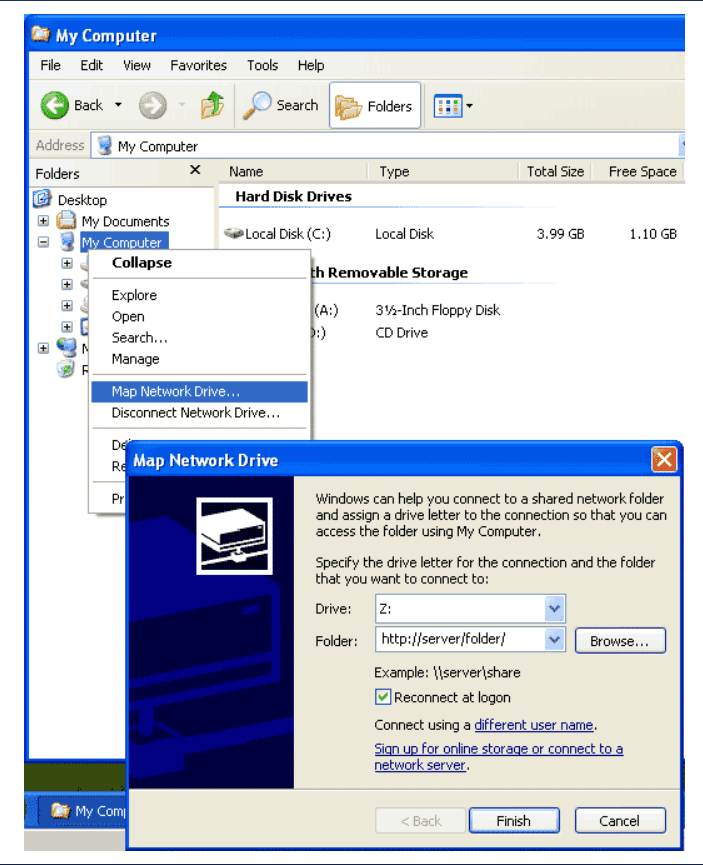Click the Browse... button
The image size is (703, 865).
point(620,640)
